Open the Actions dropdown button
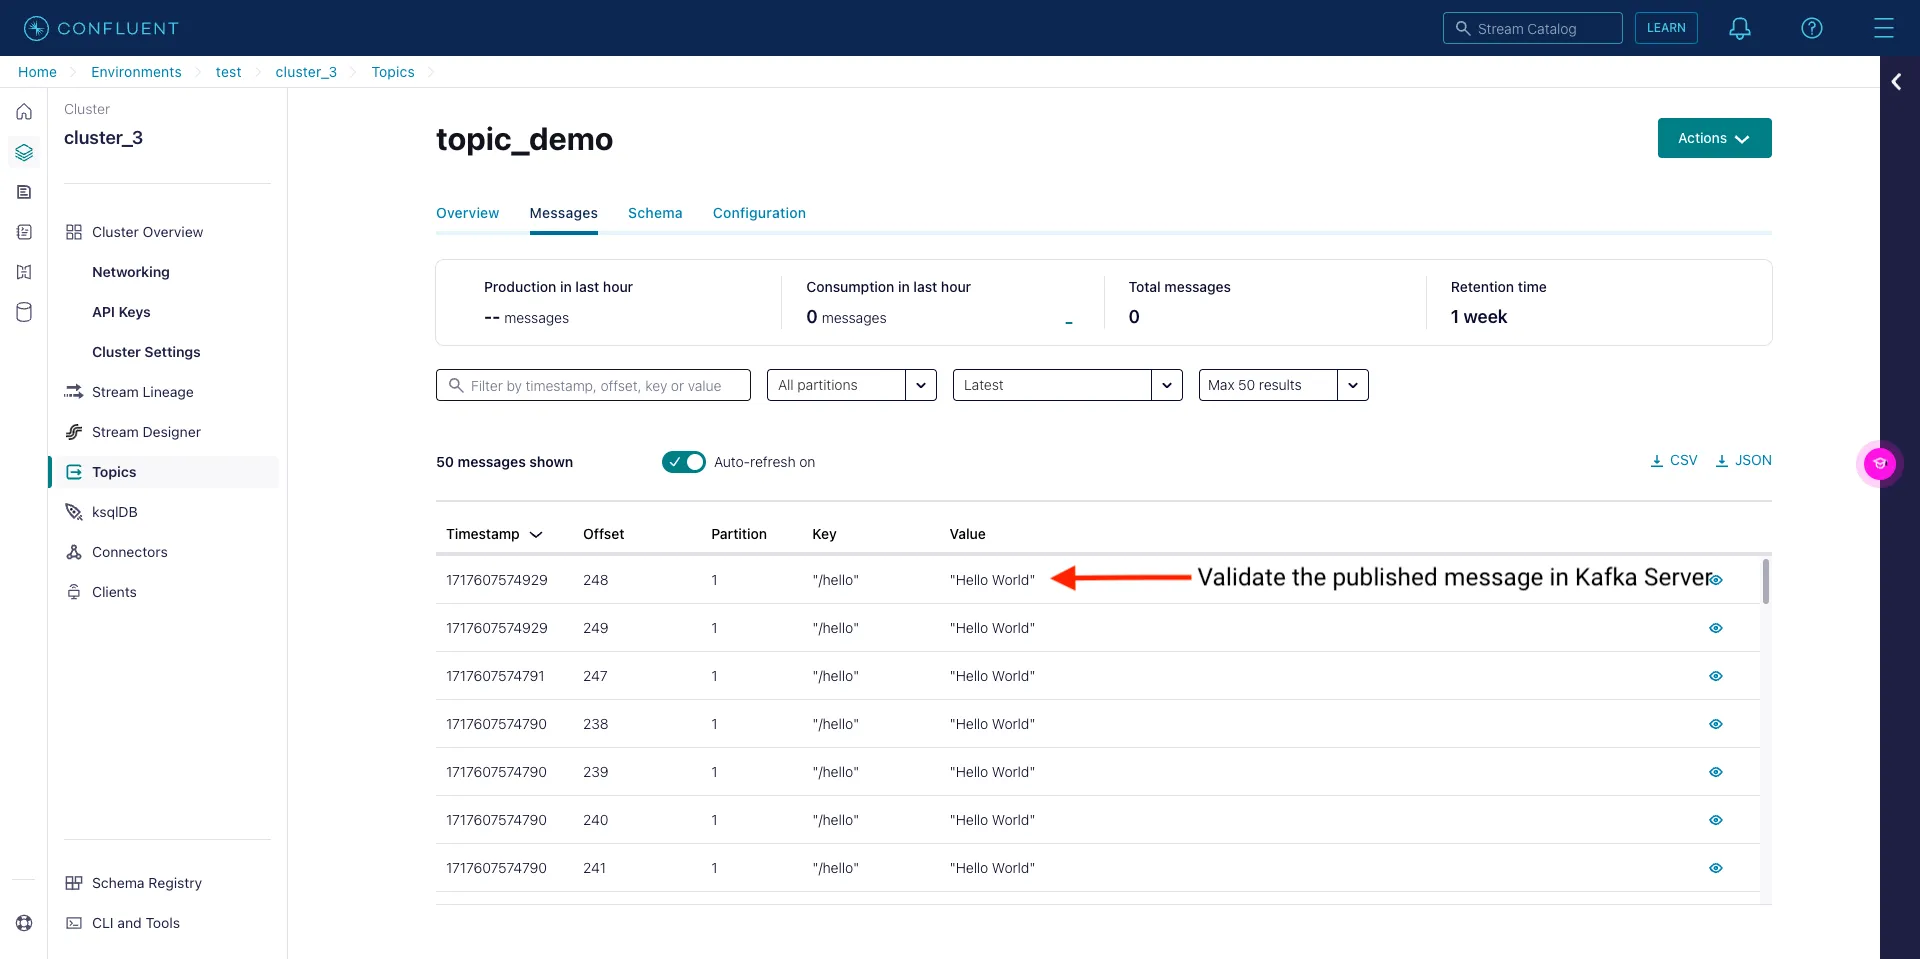The height and width of the screenshot is (959, 1920). (1714, 138)
